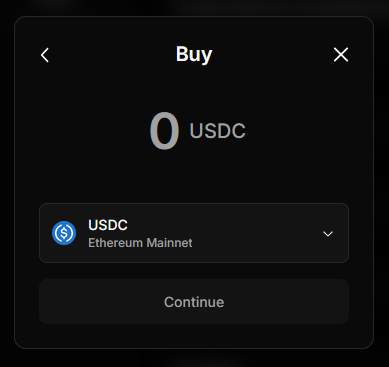Screen dimensions: 389x367
Task: Proceed by clicking Continue
Action: [194, 302]
